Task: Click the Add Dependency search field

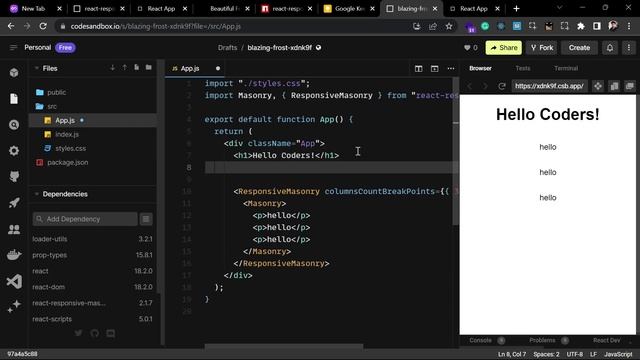Action: (85, 219)
